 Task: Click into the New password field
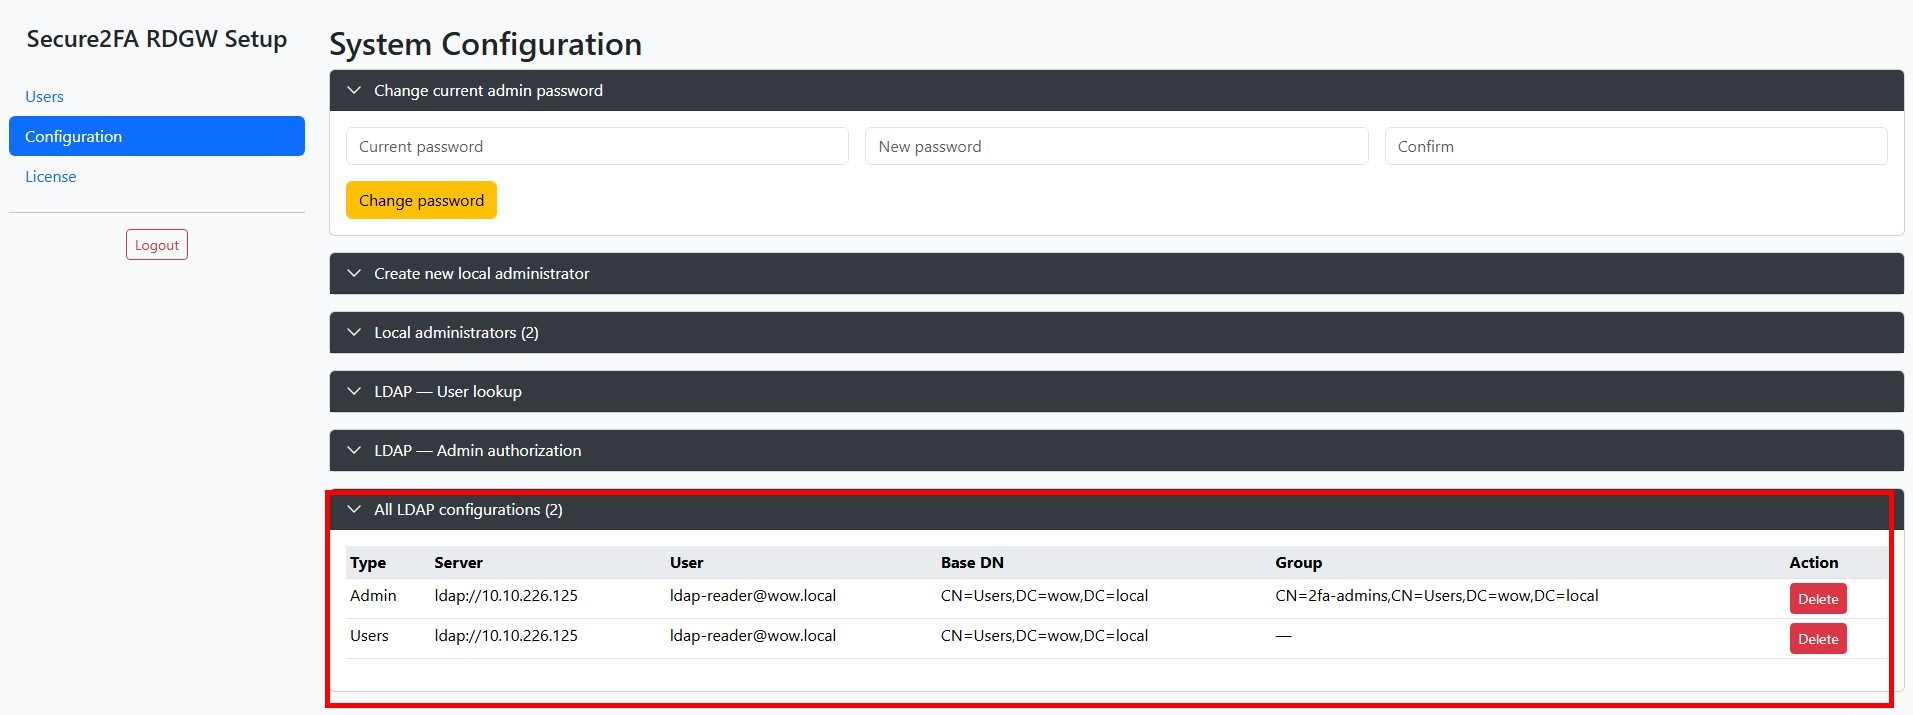[1116, 146]
